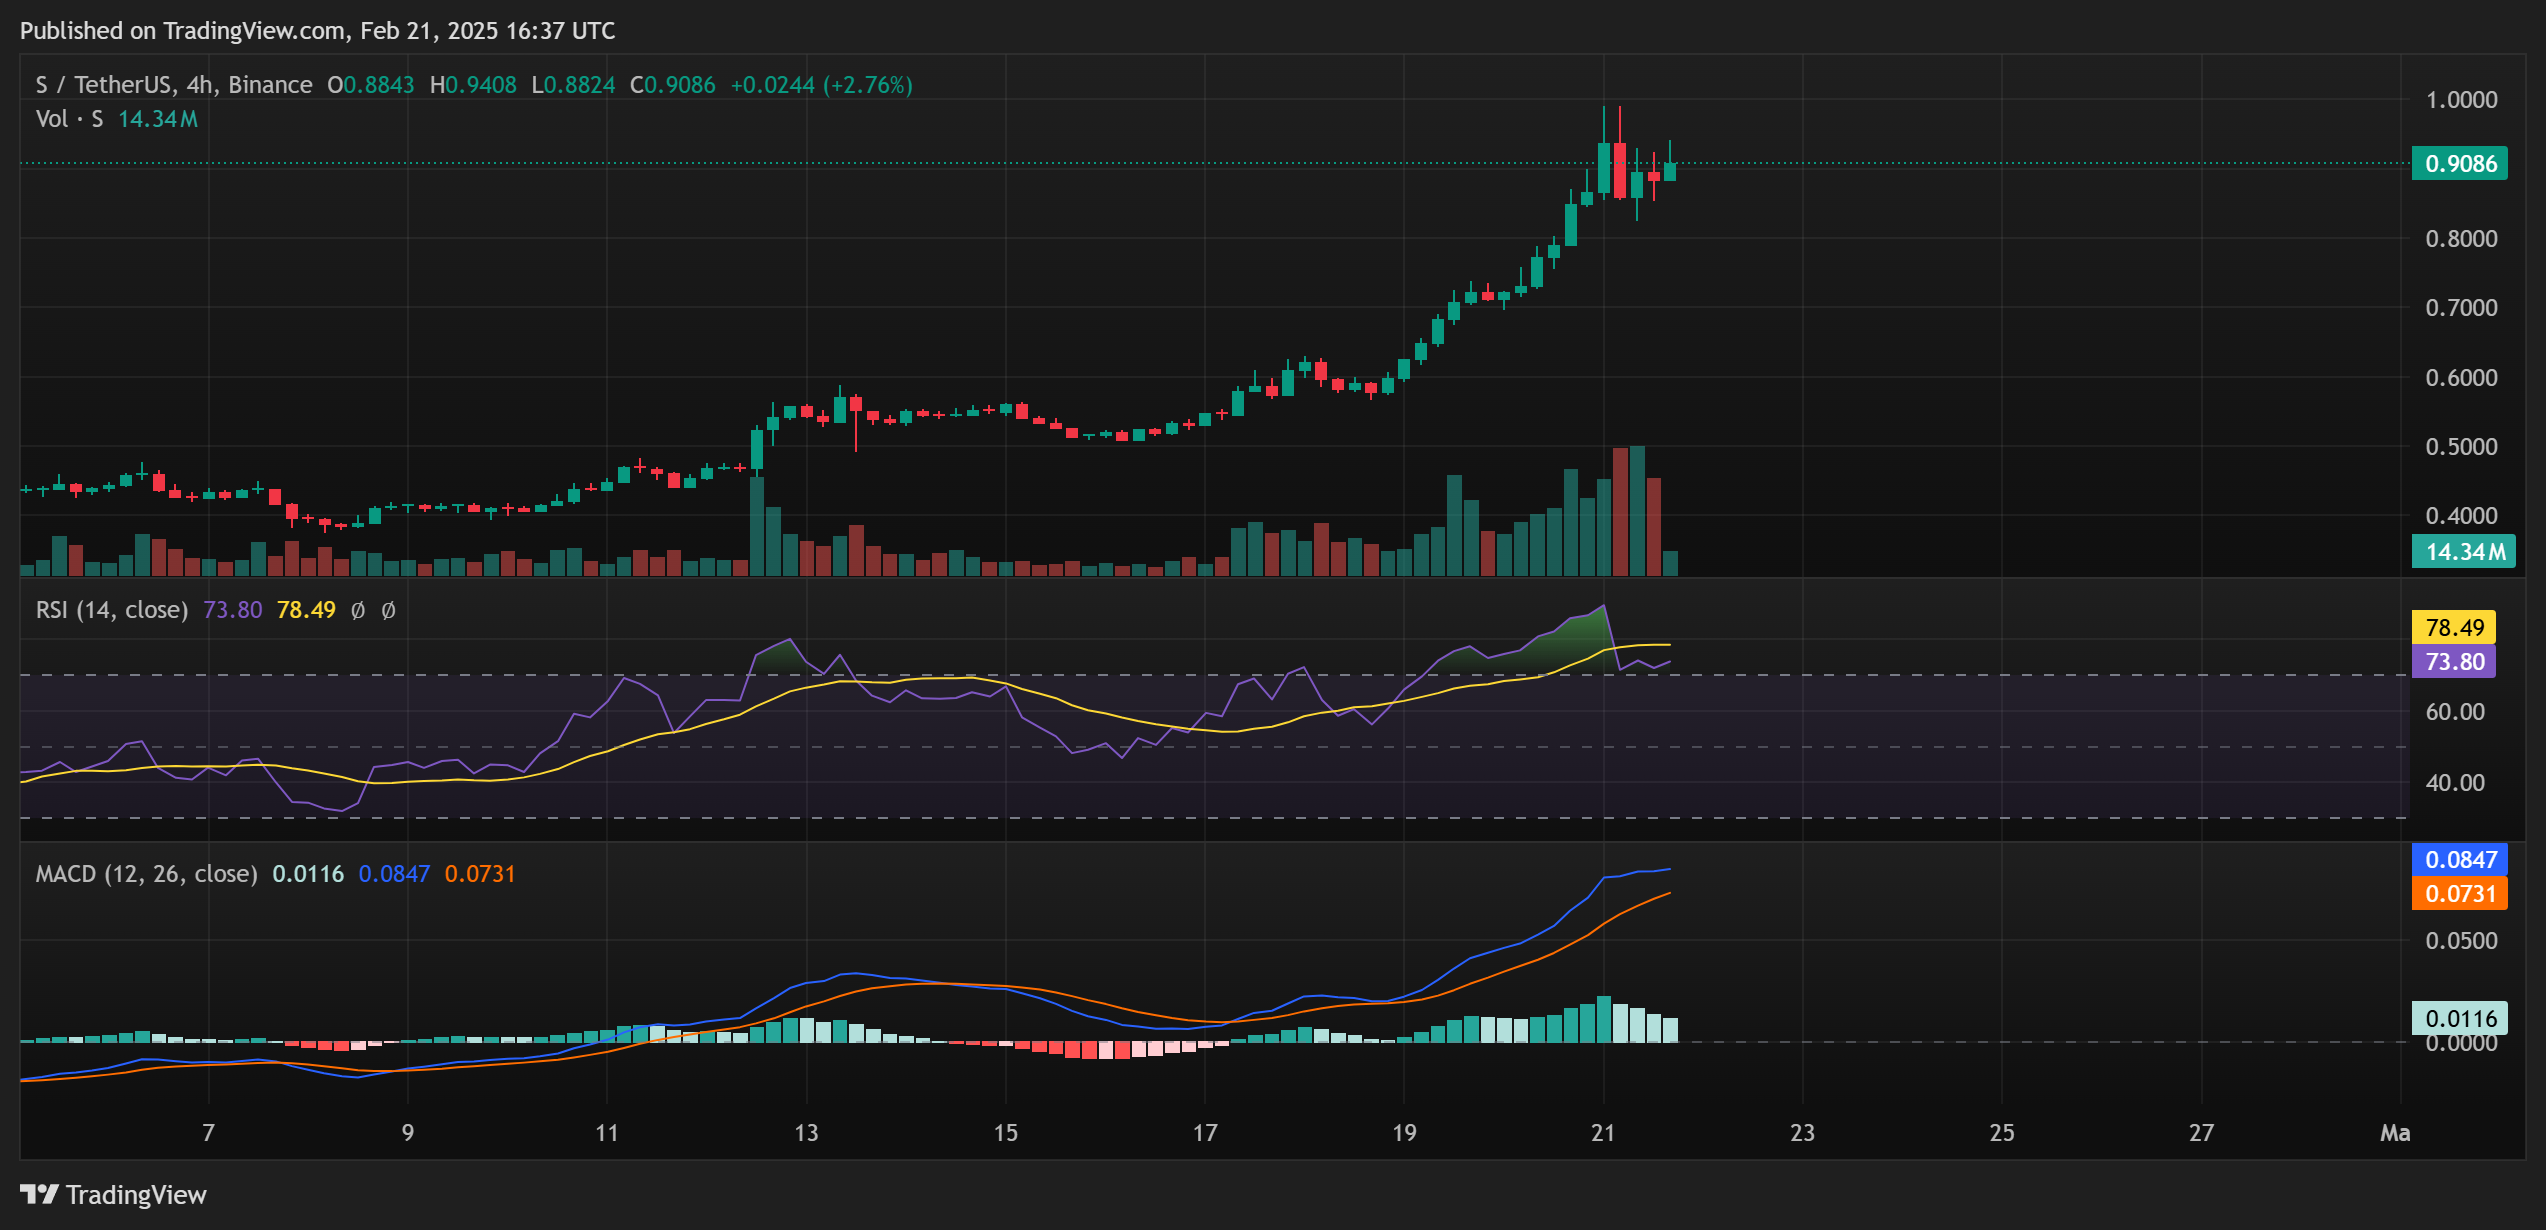Click the TradingView logo at bottom left
The image size is (2546, 1230).
pos(112,1195)
